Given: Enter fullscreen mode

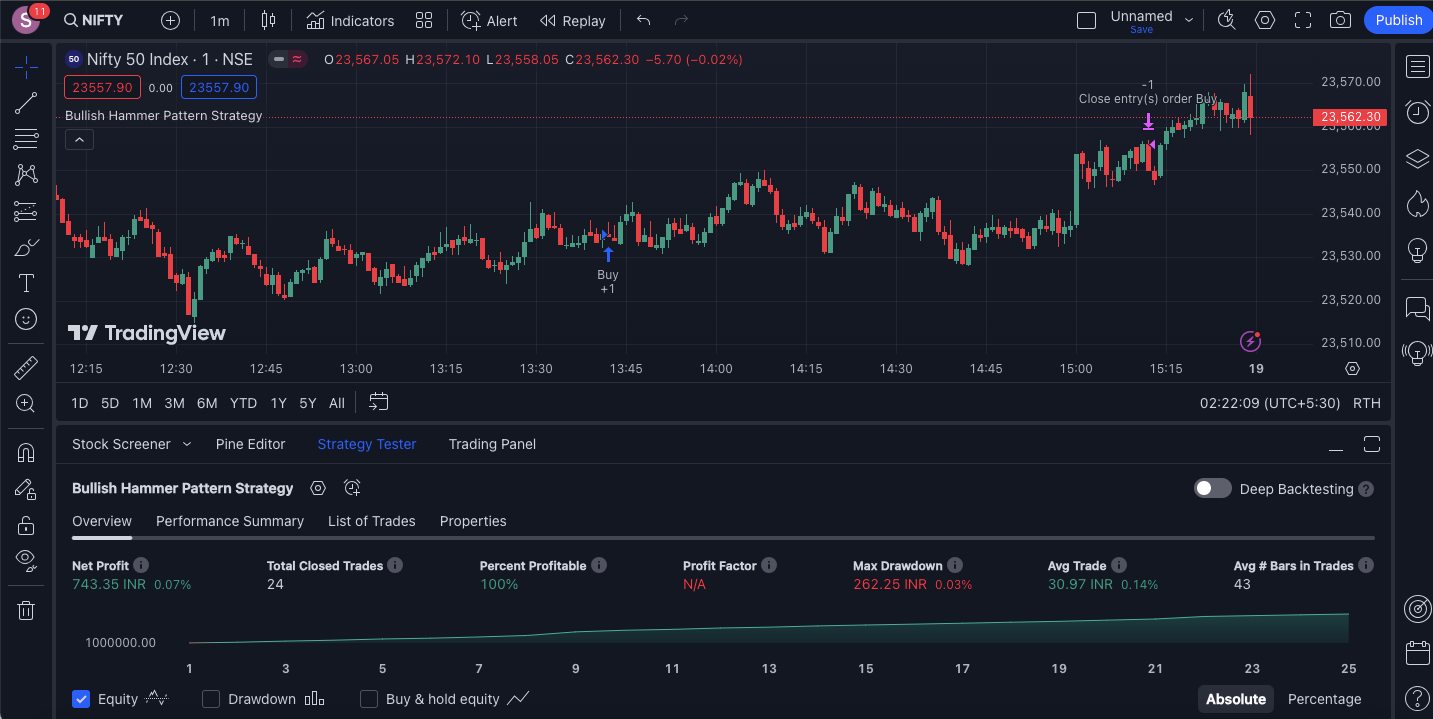Looking at the screenshot, I should pos(1303,20).
